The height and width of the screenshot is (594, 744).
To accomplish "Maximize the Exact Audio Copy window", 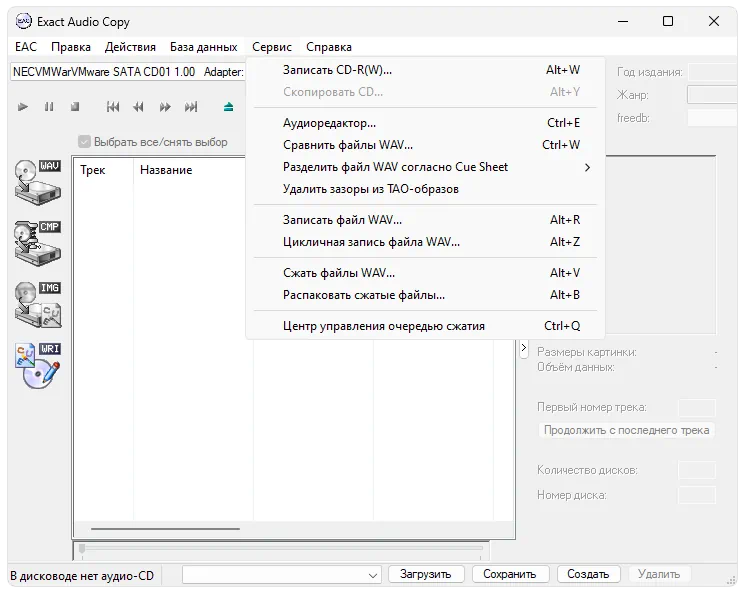I will pyautogui.click(x=668, y=21).
